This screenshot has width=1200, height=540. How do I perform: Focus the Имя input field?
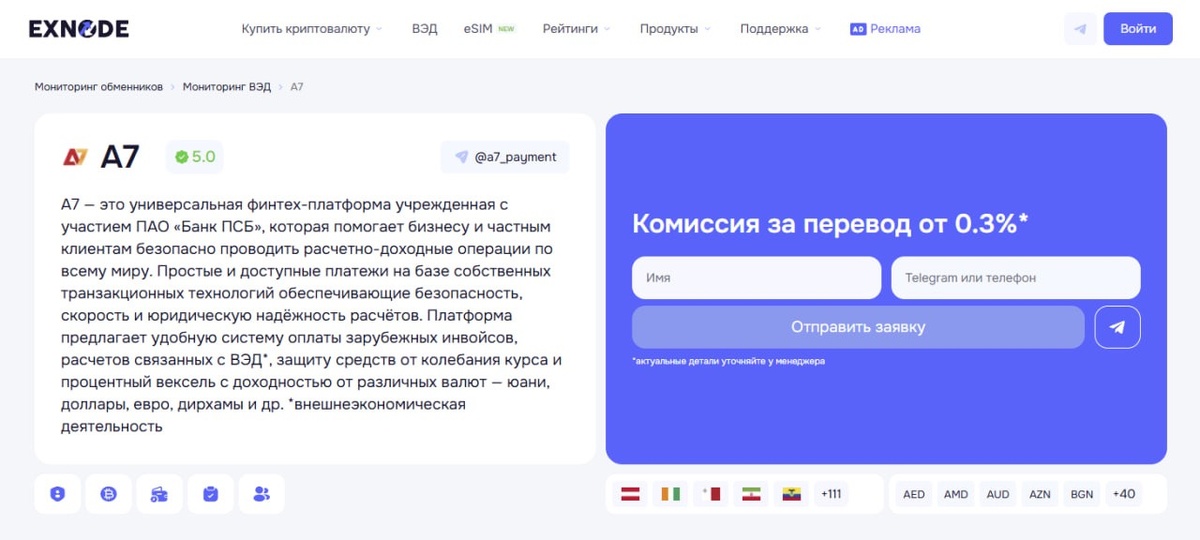[756, 278]
